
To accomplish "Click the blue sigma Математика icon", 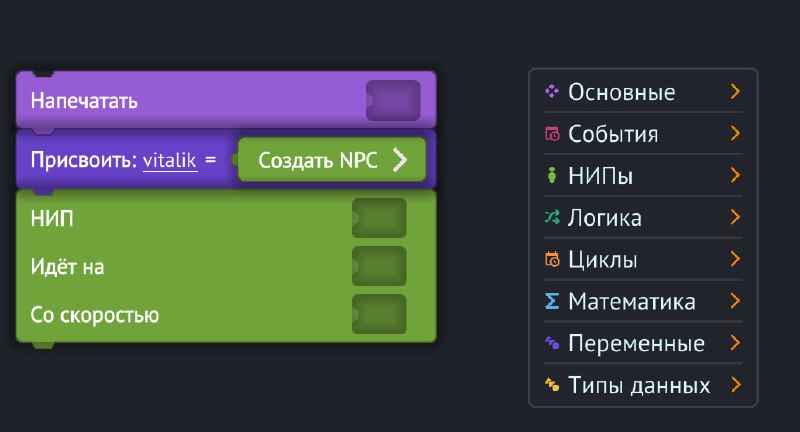I will (x=552, y=301).
